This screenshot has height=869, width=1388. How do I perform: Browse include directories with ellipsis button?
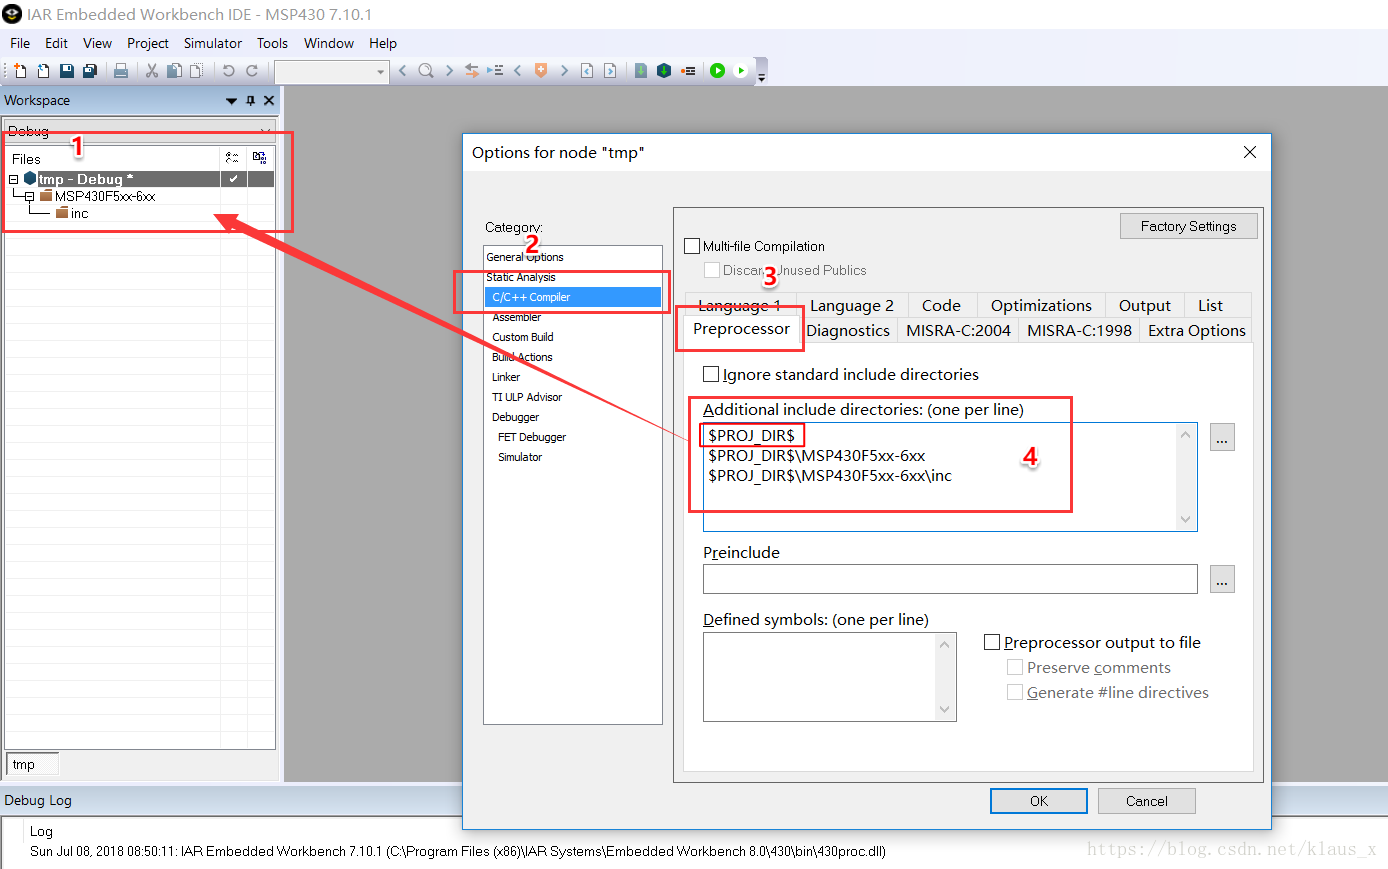coord(1222,437)
